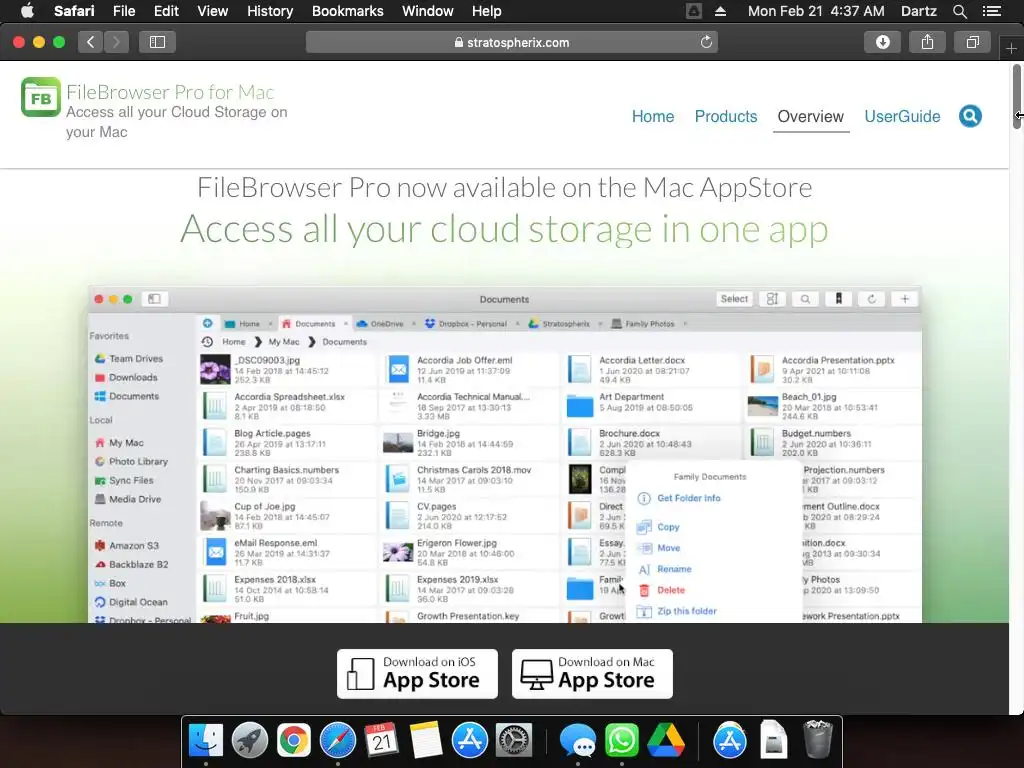The width and height of the screenshot is (1024, 768).
Task: Open Google Chrome from the dock
Action: (294, 741)
